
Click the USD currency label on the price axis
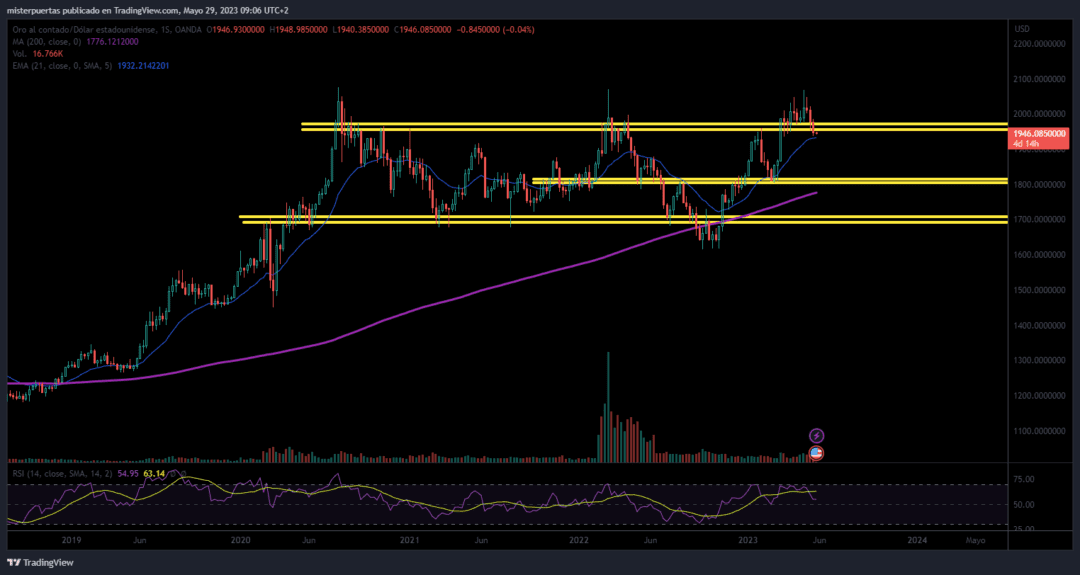point(1022,29)
